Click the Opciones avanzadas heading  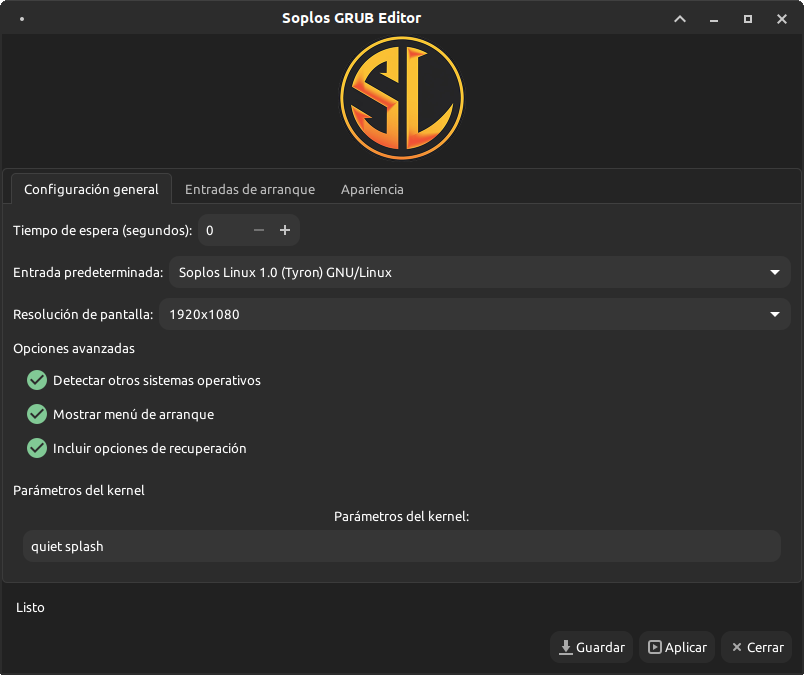click(x=74, y=349)
